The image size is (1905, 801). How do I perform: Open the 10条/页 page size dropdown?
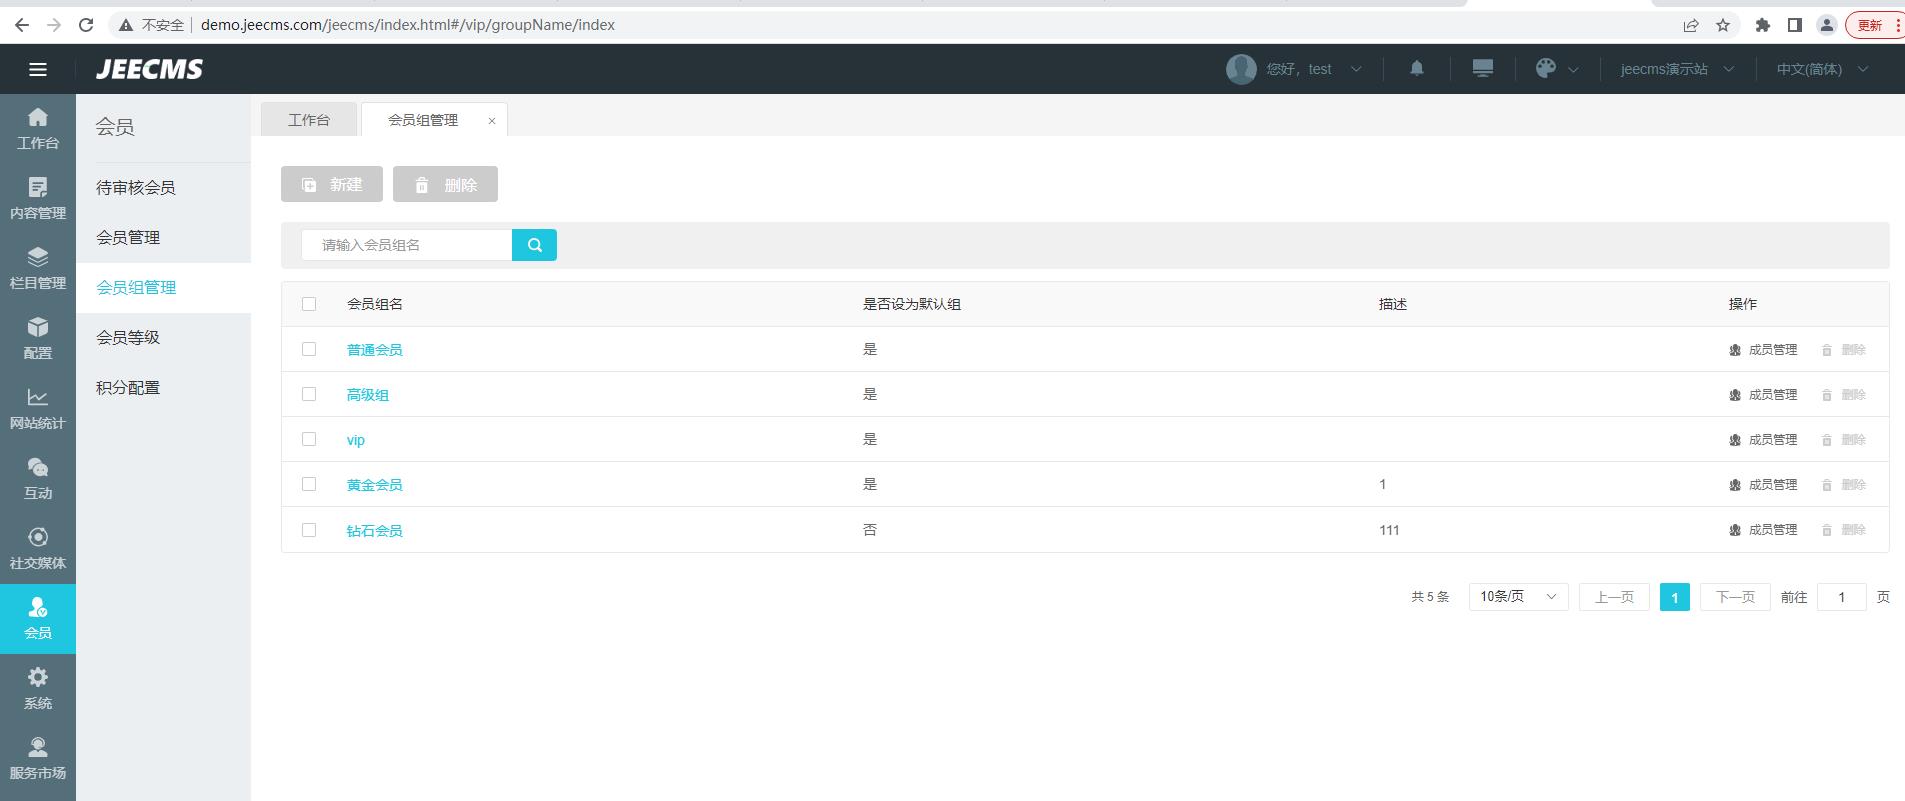tap(1518, 597)
